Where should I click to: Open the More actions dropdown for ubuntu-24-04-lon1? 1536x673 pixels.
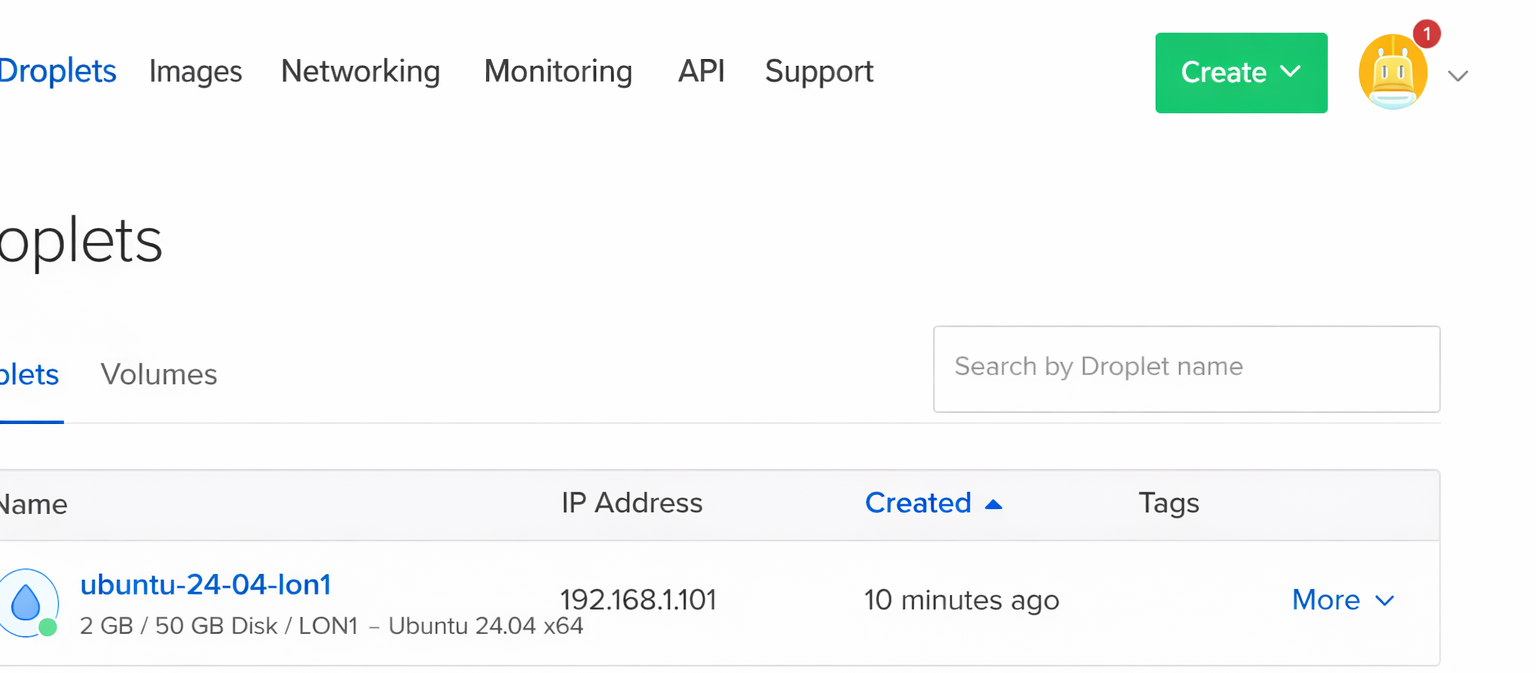click(1343, 600)
